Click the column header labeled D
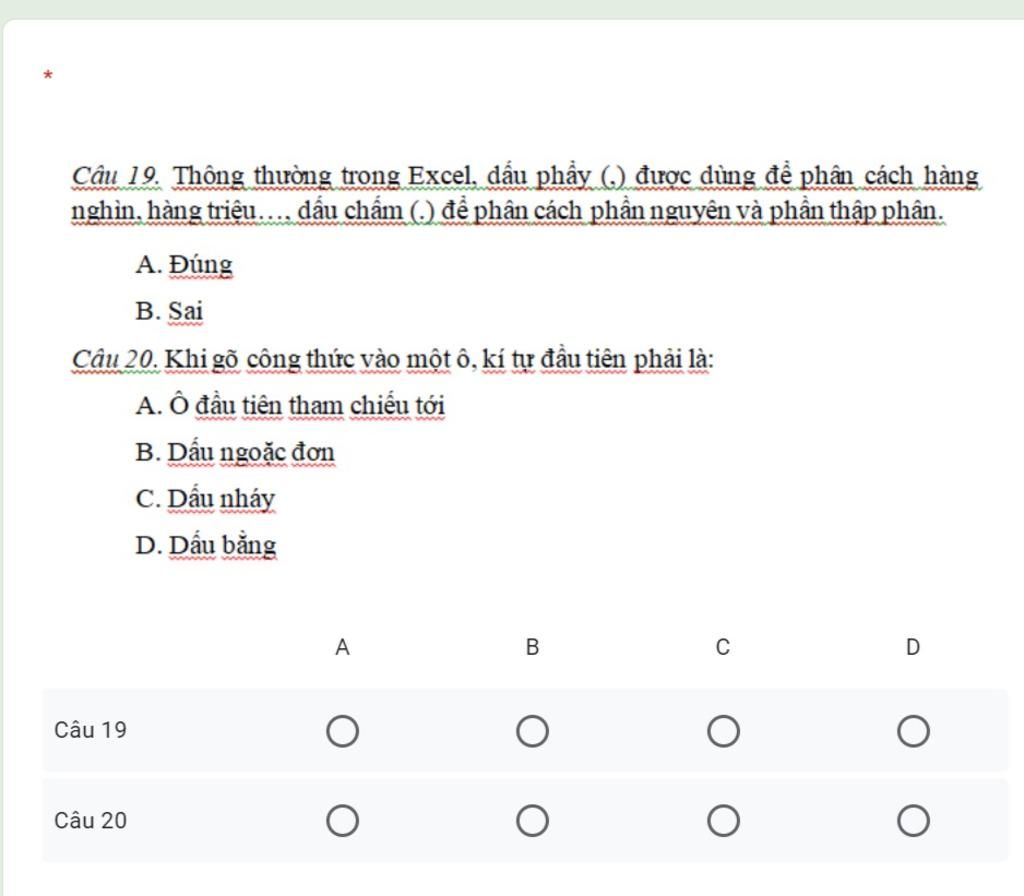The width and height of the screenshot is (1024, 896). click(912, 648)
